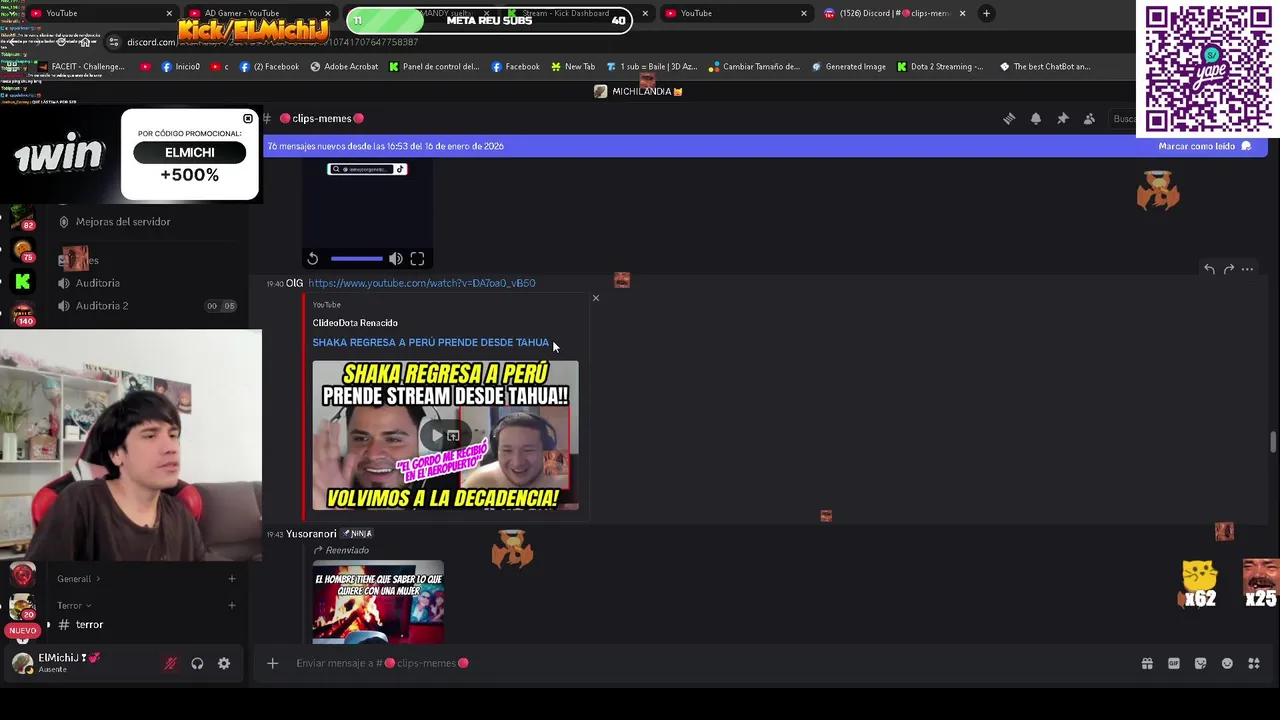Open Dota 2 Streaming bookmark

pyautogui.click(x=940, y=67)
